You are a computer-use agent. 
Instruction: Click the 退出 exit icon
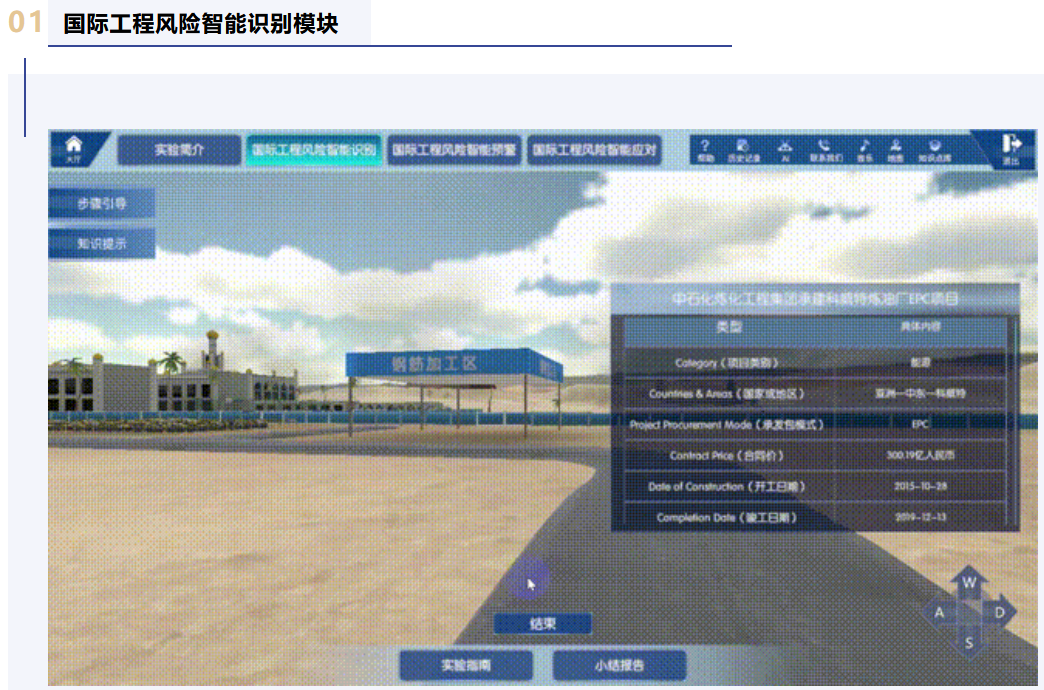1010,149
